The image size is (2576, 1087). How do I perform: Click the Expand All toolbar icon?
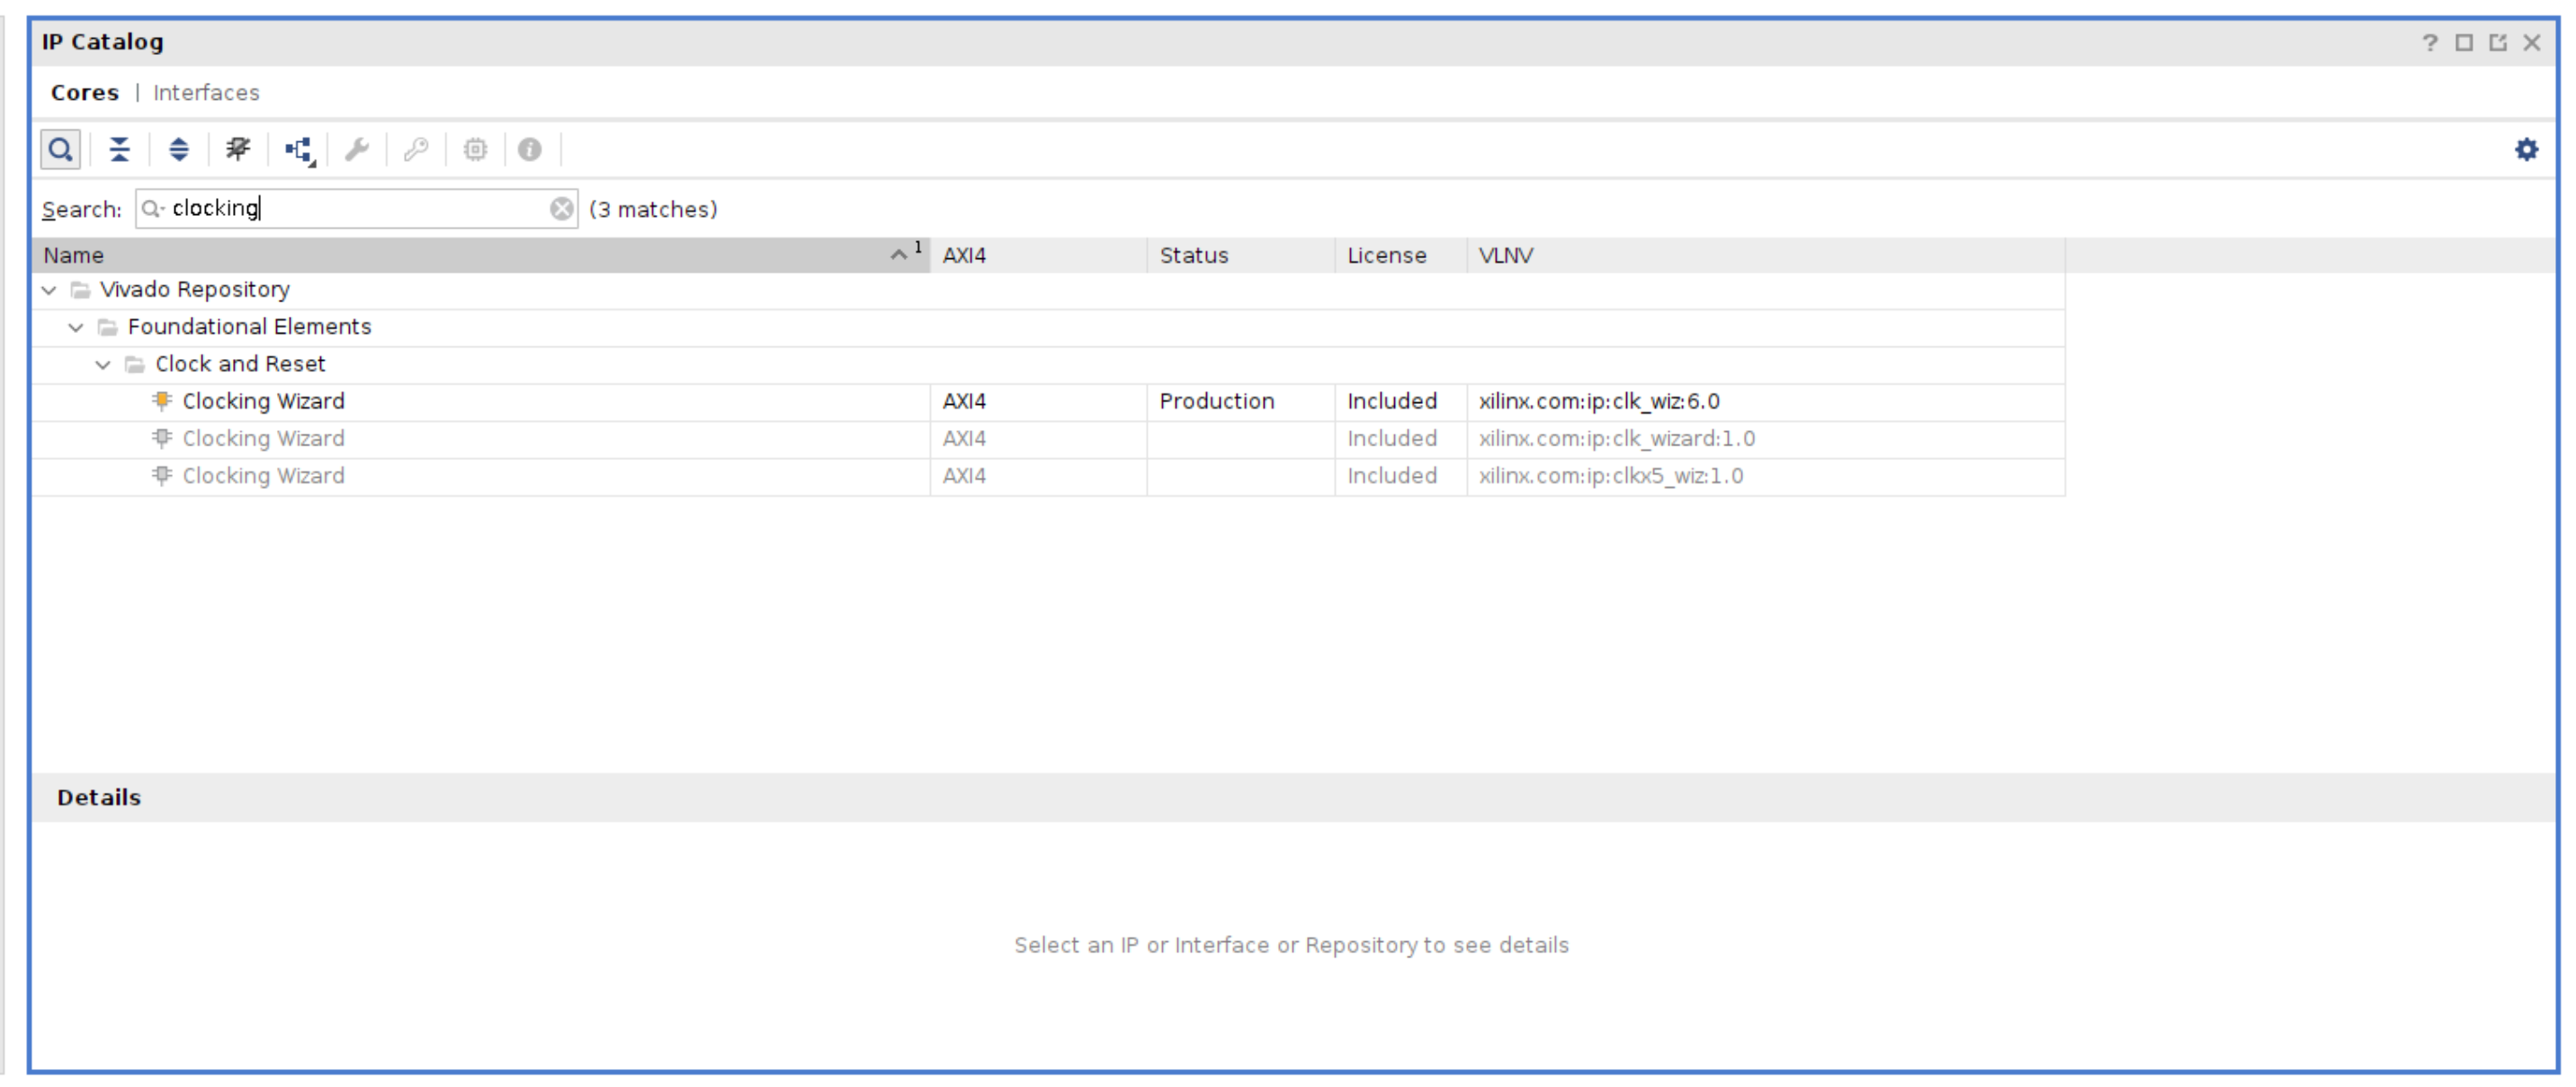coord(179,150)
